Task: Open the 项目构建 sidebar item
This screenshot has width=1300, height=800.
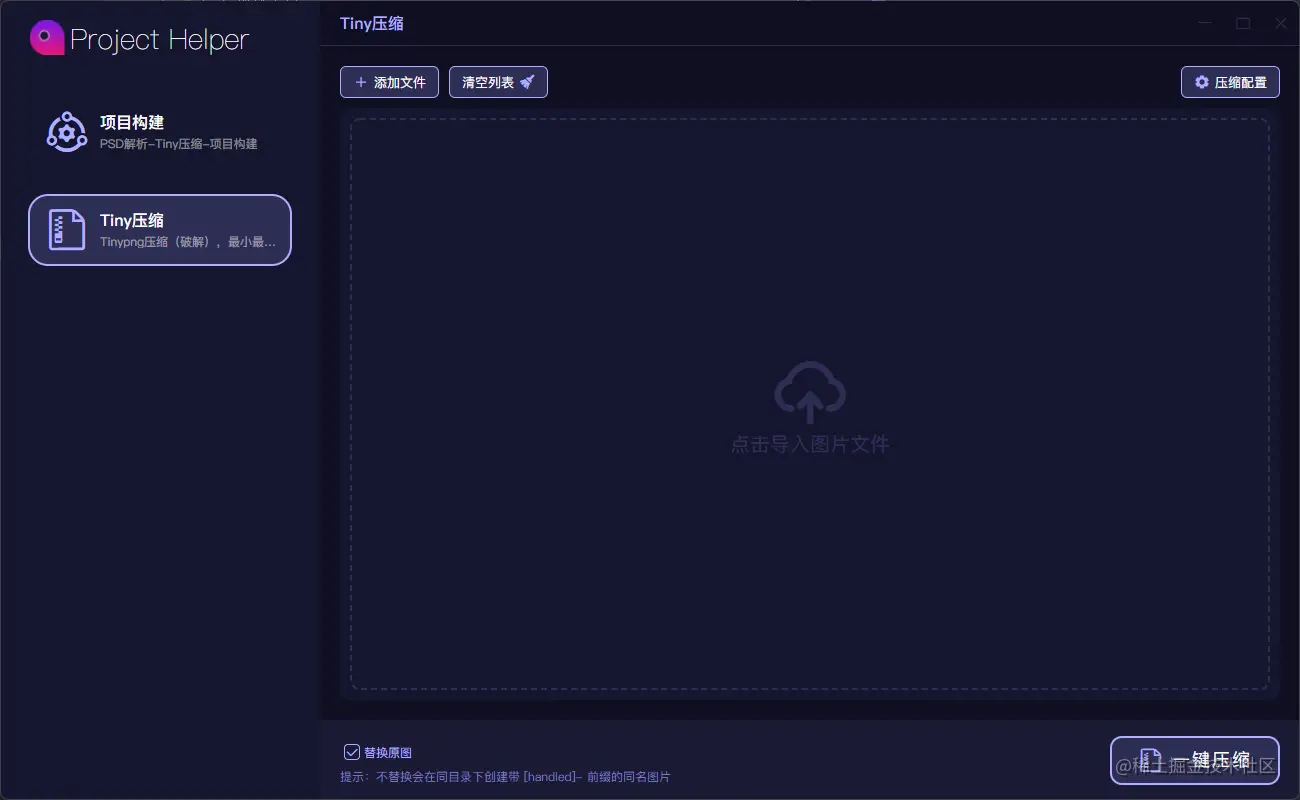Action: coord(160,132)
